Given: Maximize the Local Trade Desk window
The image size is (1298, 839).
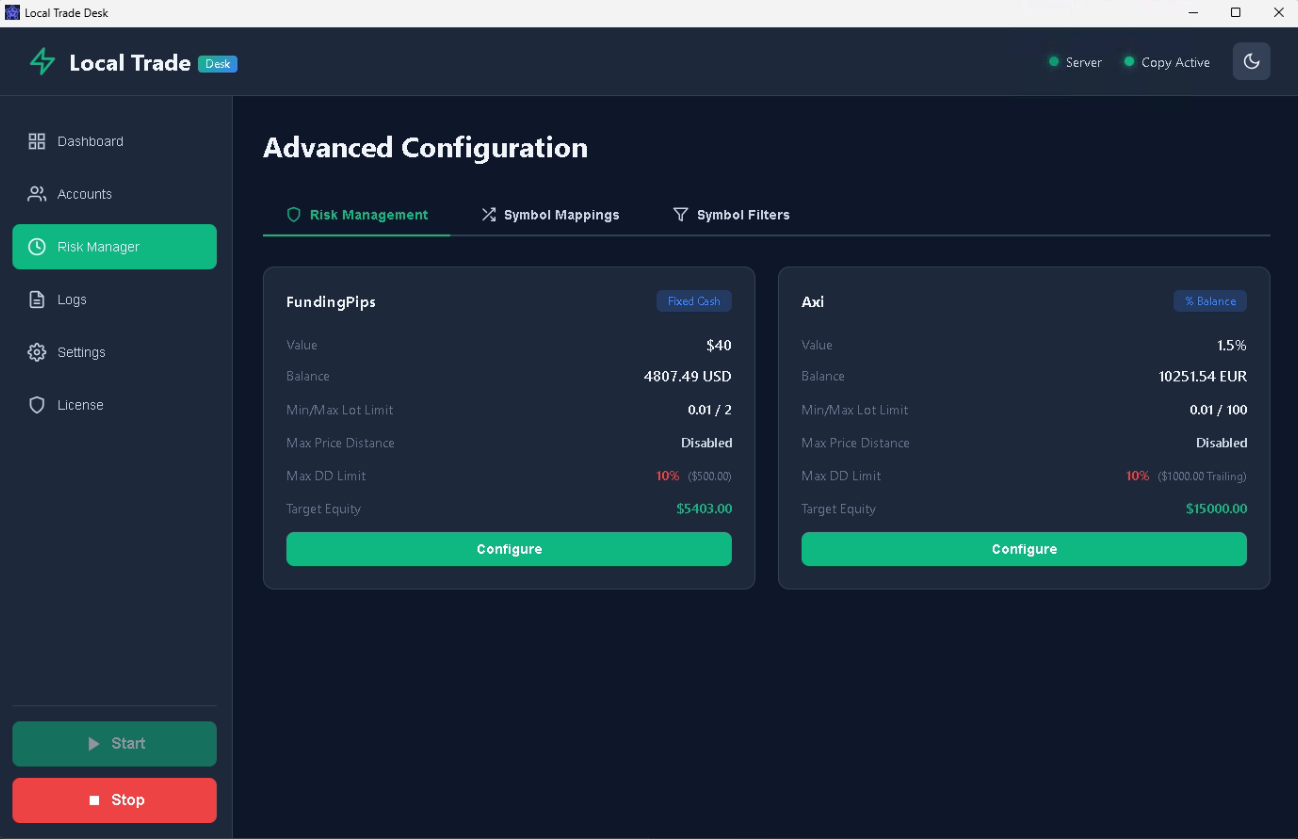Looking at the screenshot, I should coord(1236,12).
